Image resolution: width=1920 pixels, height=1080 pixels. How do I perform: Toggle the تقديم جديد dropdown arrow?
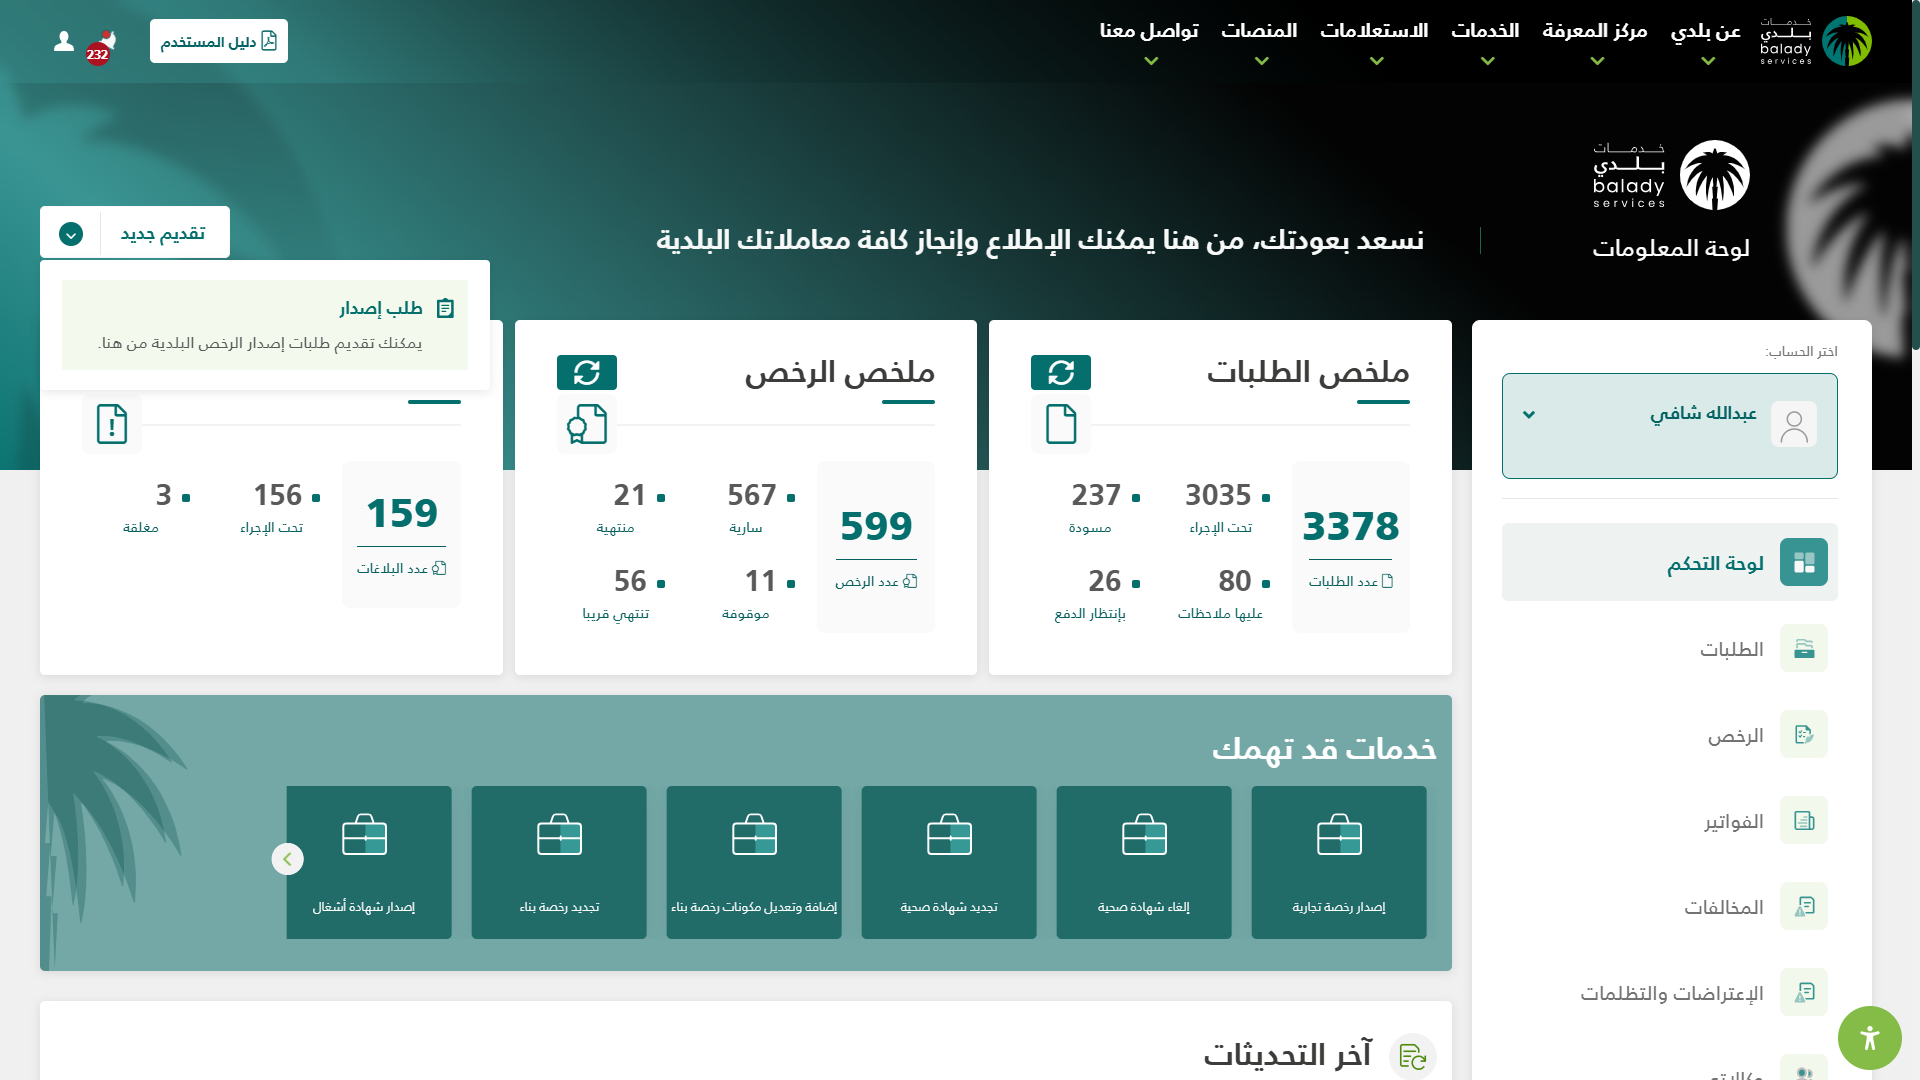tap(71, 234)
